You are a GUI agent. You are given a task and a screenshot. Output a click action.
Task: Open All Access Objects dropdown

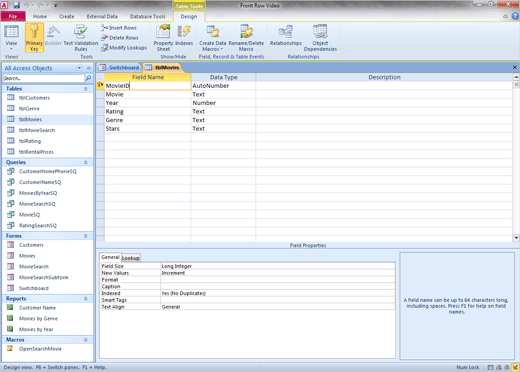click(x=80, y=68)
